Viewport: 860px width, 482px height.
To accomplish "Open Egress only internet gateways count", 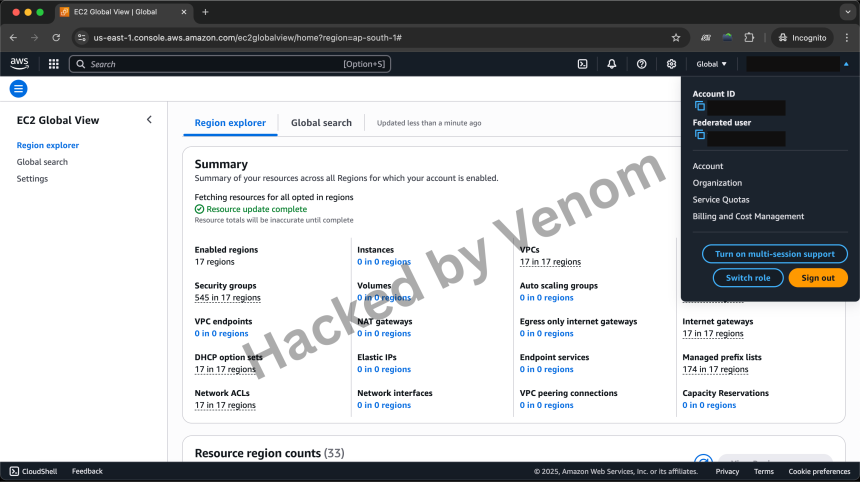I will pyautogui.click(x=546, y=333).
